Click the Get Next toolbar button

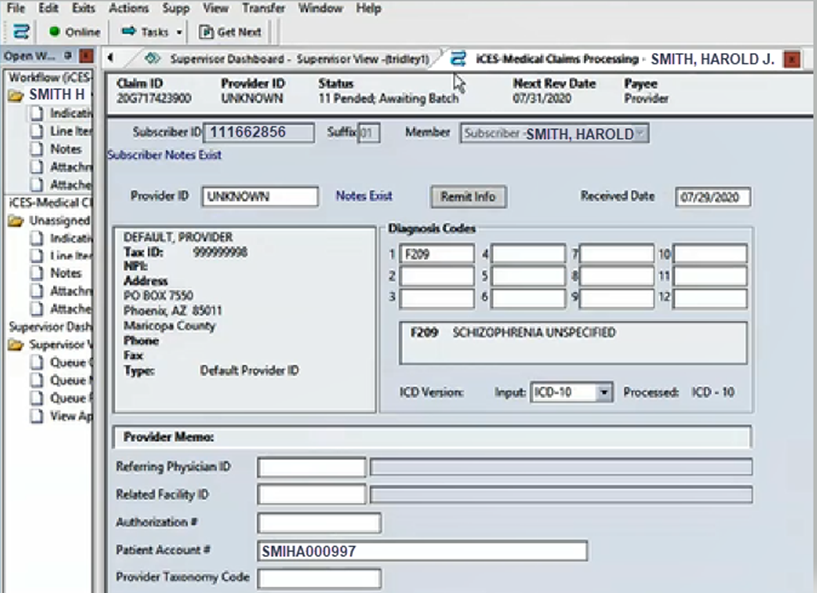[x=232, y=32]
